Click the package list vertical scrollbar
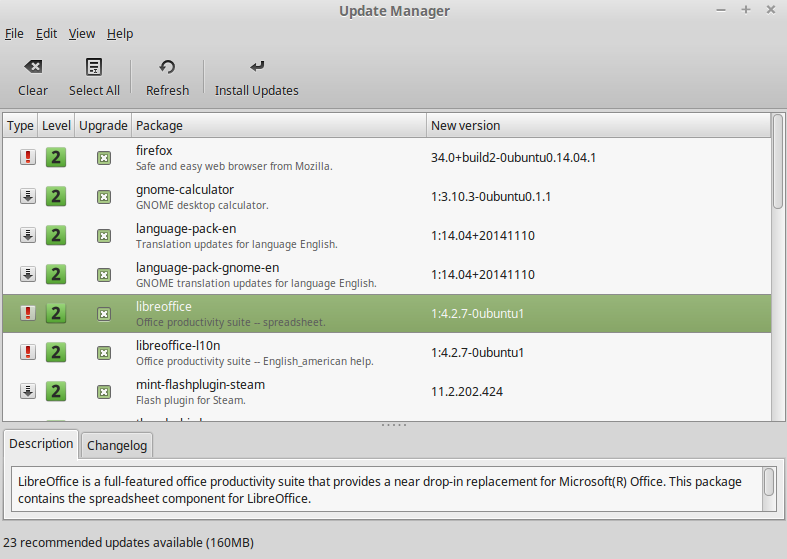The image size is (787, 559). [x=777, y=162]
